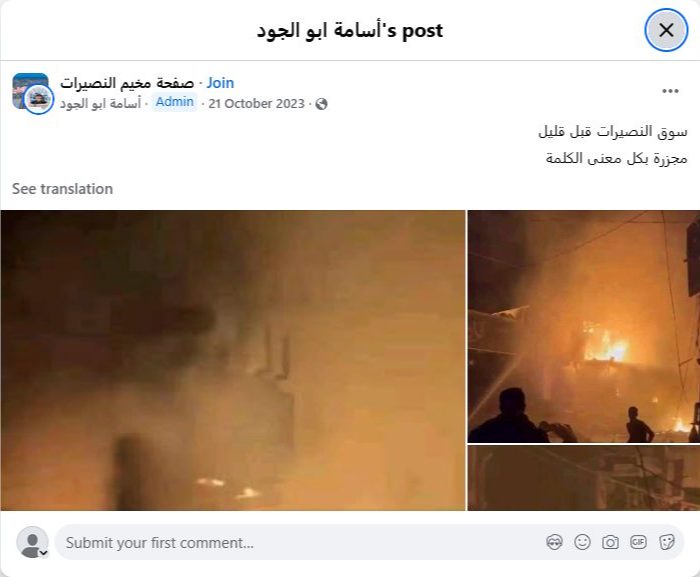Click the Admin badge

(x=175, y=102)
